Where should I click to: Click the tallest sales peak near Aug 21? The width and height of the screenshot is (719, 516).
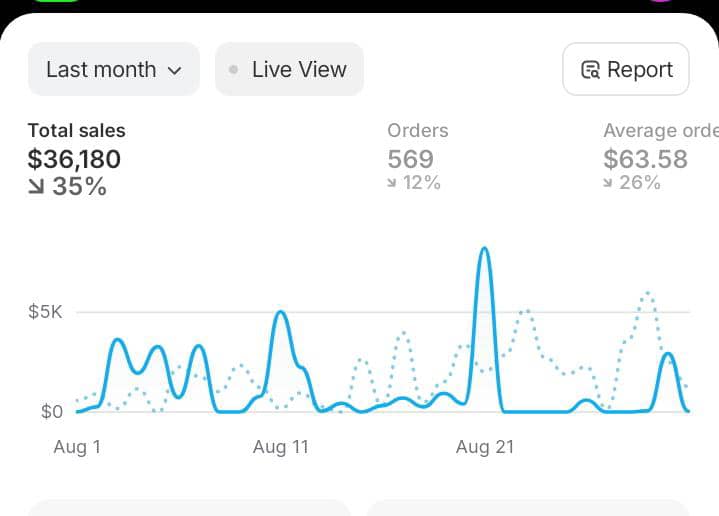484,250
